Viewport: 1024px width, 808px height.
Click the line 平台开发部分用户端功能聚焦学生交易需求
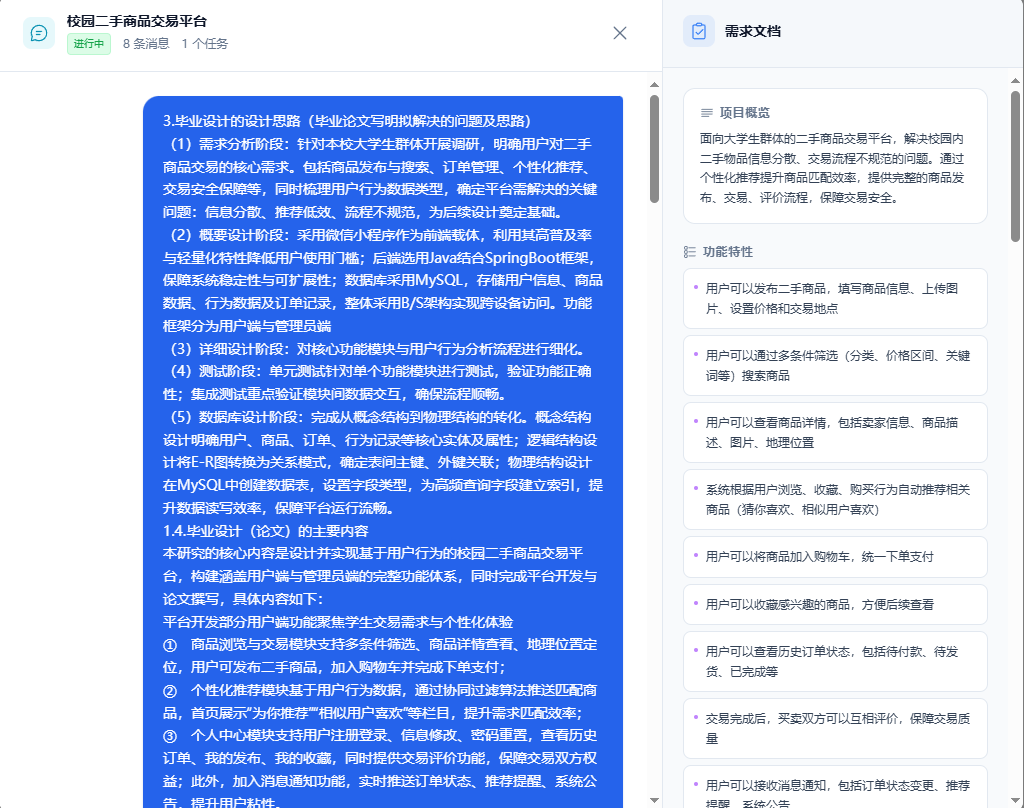point(338,622)
